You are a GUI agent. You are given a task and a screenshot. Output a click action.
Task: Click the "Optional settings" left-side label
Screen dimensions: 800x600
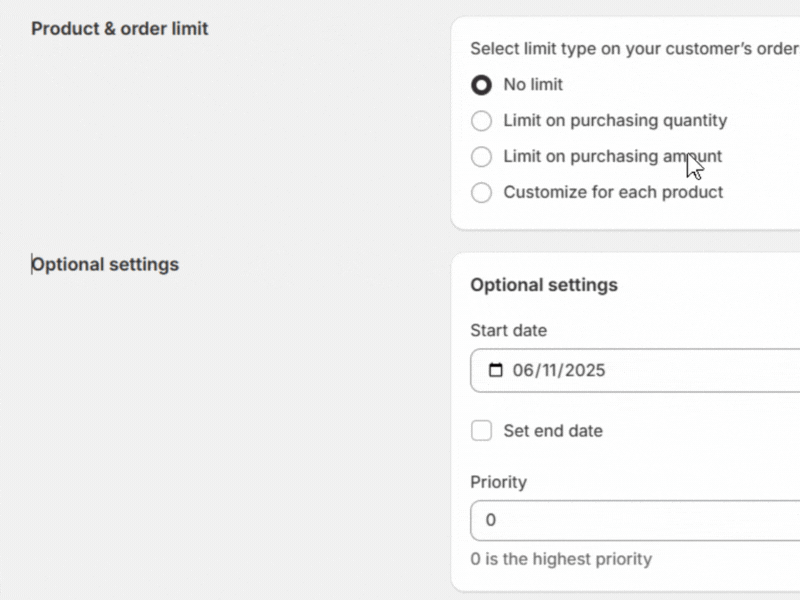tap(104, 264)
